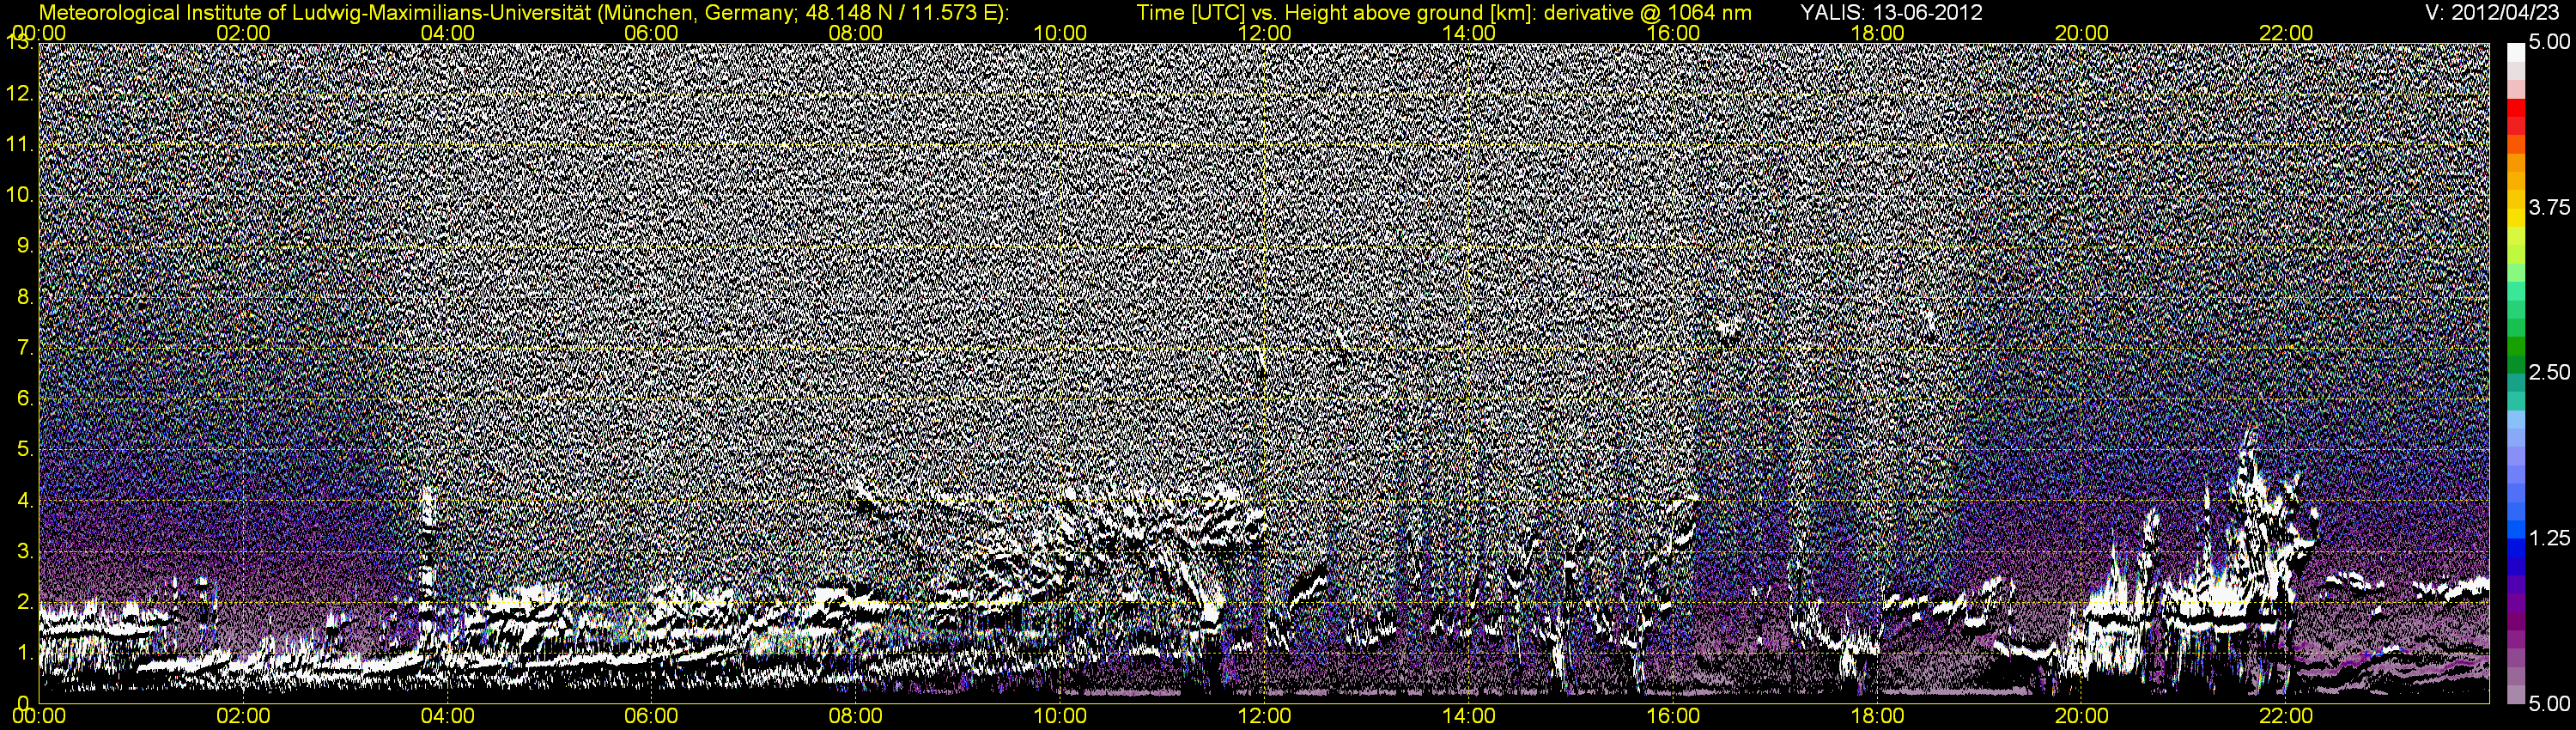Click the 9 km height axis label
This screenshot has width=2576, height=730.
[x=25, y=246]
